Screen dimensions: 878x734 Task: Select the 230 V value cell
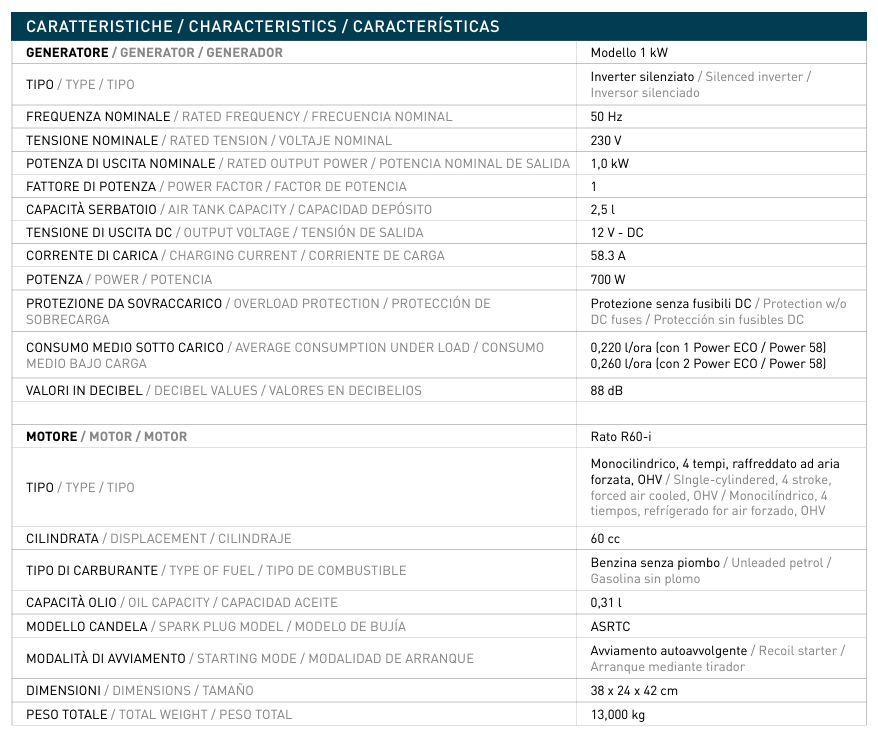tap(606, 141)
